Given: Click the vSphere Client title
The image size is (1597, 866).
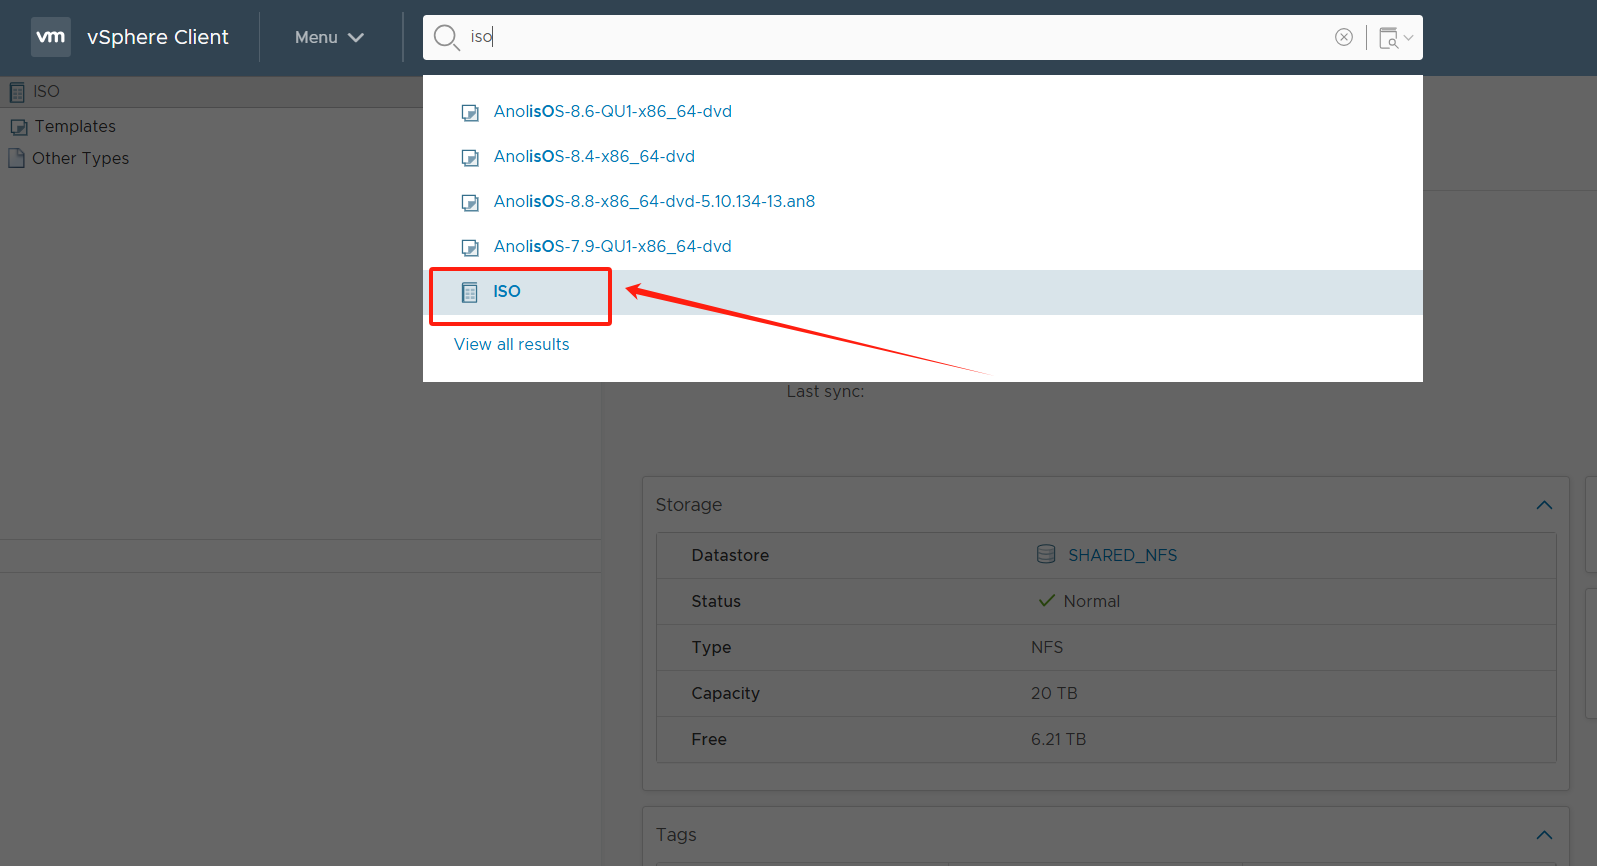Looking at the screenshot, I should 158,37.
